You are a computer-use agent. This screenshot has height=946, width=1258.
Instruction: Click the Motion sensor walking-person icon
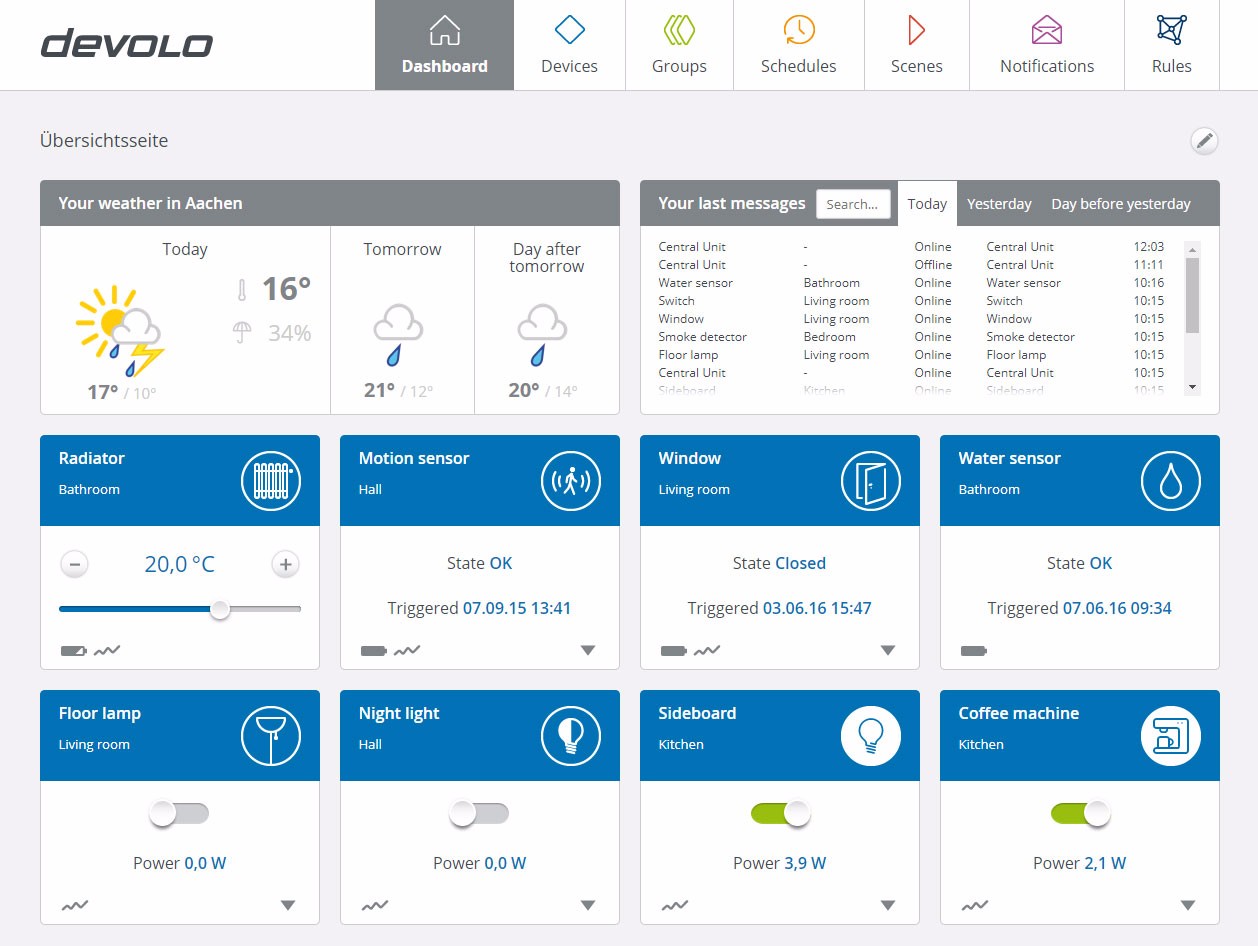(x=570, y=481)
